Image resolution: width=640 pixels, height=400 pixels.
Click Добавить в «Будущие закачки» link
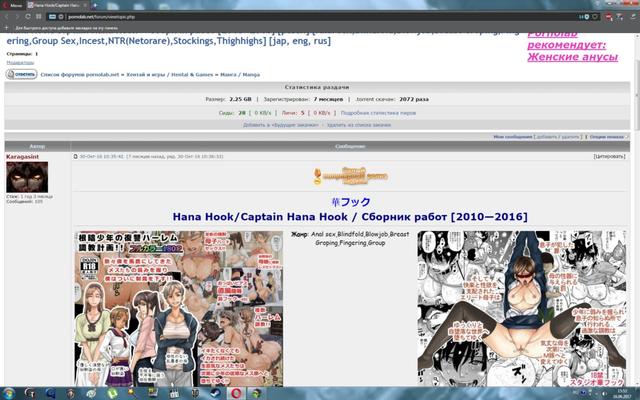(x=281, y=125)
